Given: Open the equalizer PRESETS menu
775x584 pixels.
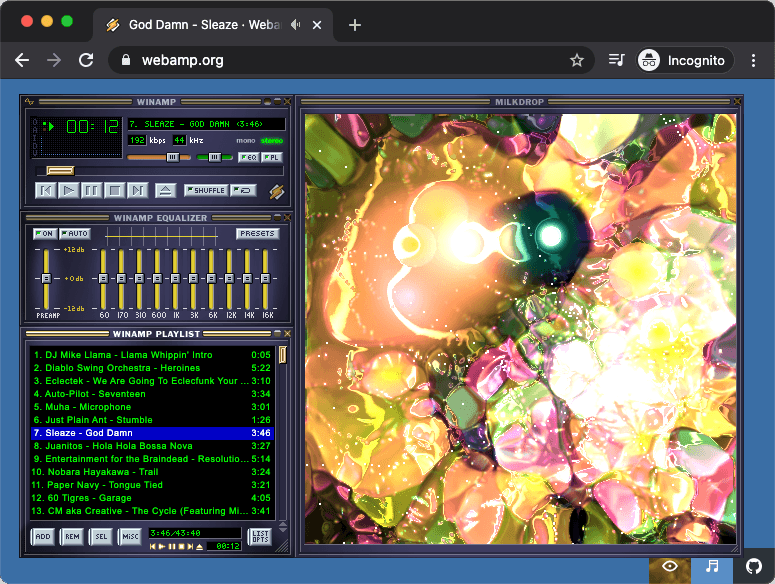Looking at the screenshot, I should (257, 234).
